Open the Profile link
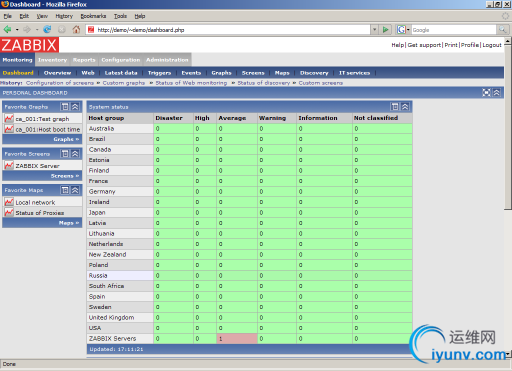This screenshot has width=512, height=371. coord(470,45)
